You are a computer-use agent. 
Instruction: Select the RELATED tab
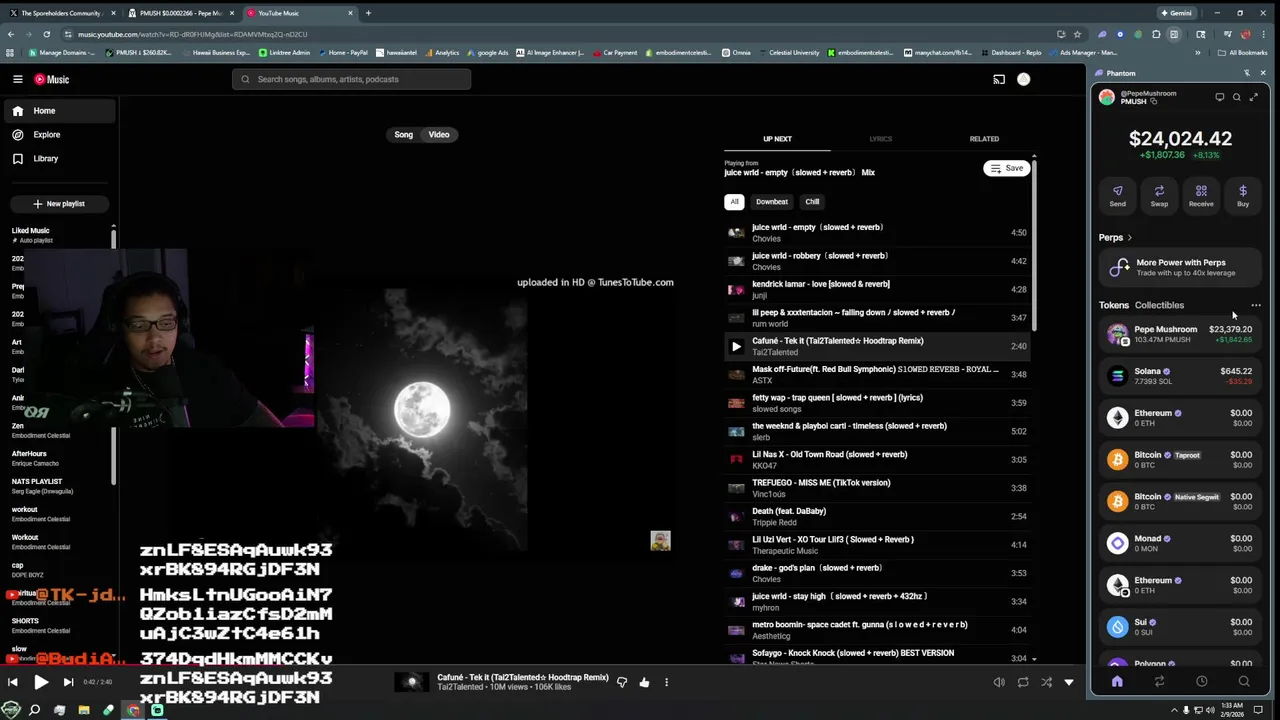click(984, 139)
